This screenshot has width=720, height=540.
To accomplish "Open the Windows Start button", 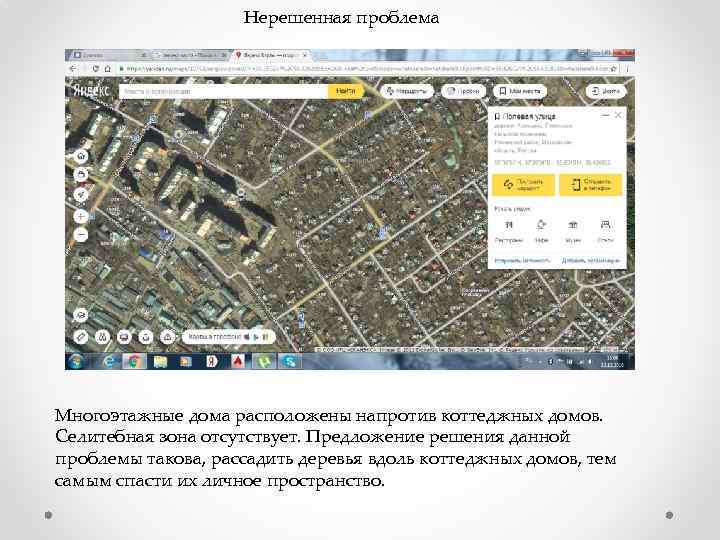I will coord(77,361).
